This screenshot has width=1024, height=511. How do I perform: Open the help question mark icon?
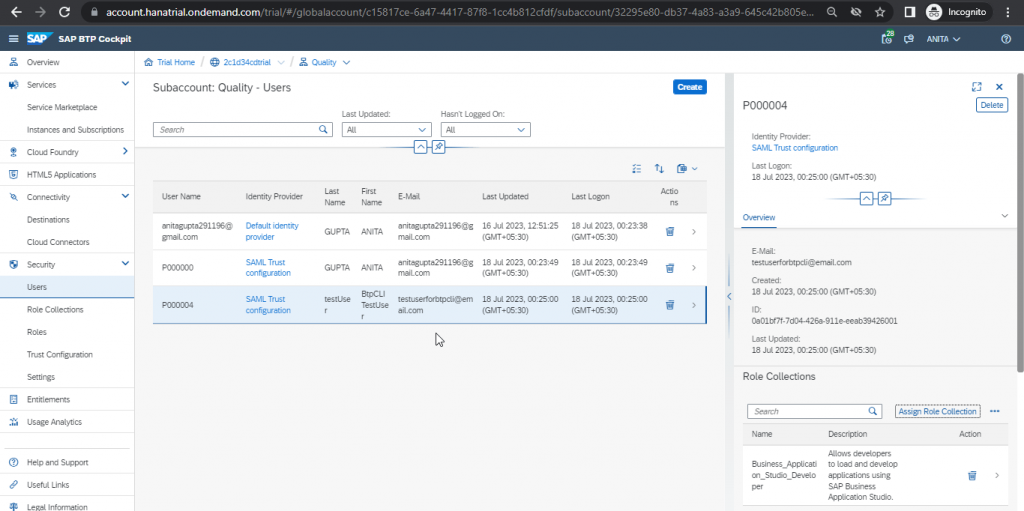(x=1006, y=39)
